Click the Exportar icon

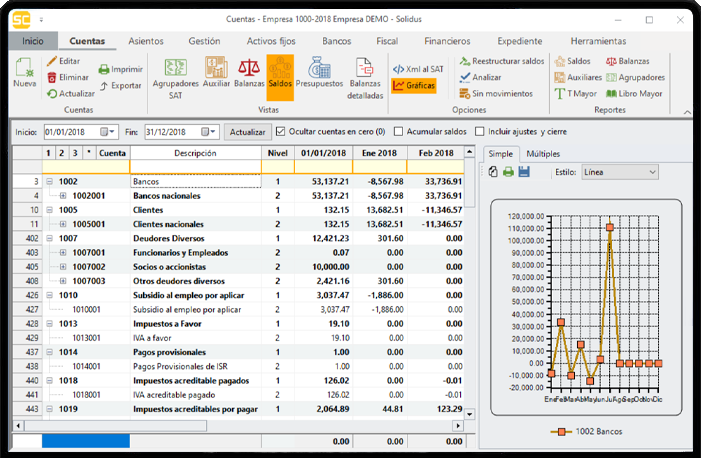coord(104,86)
